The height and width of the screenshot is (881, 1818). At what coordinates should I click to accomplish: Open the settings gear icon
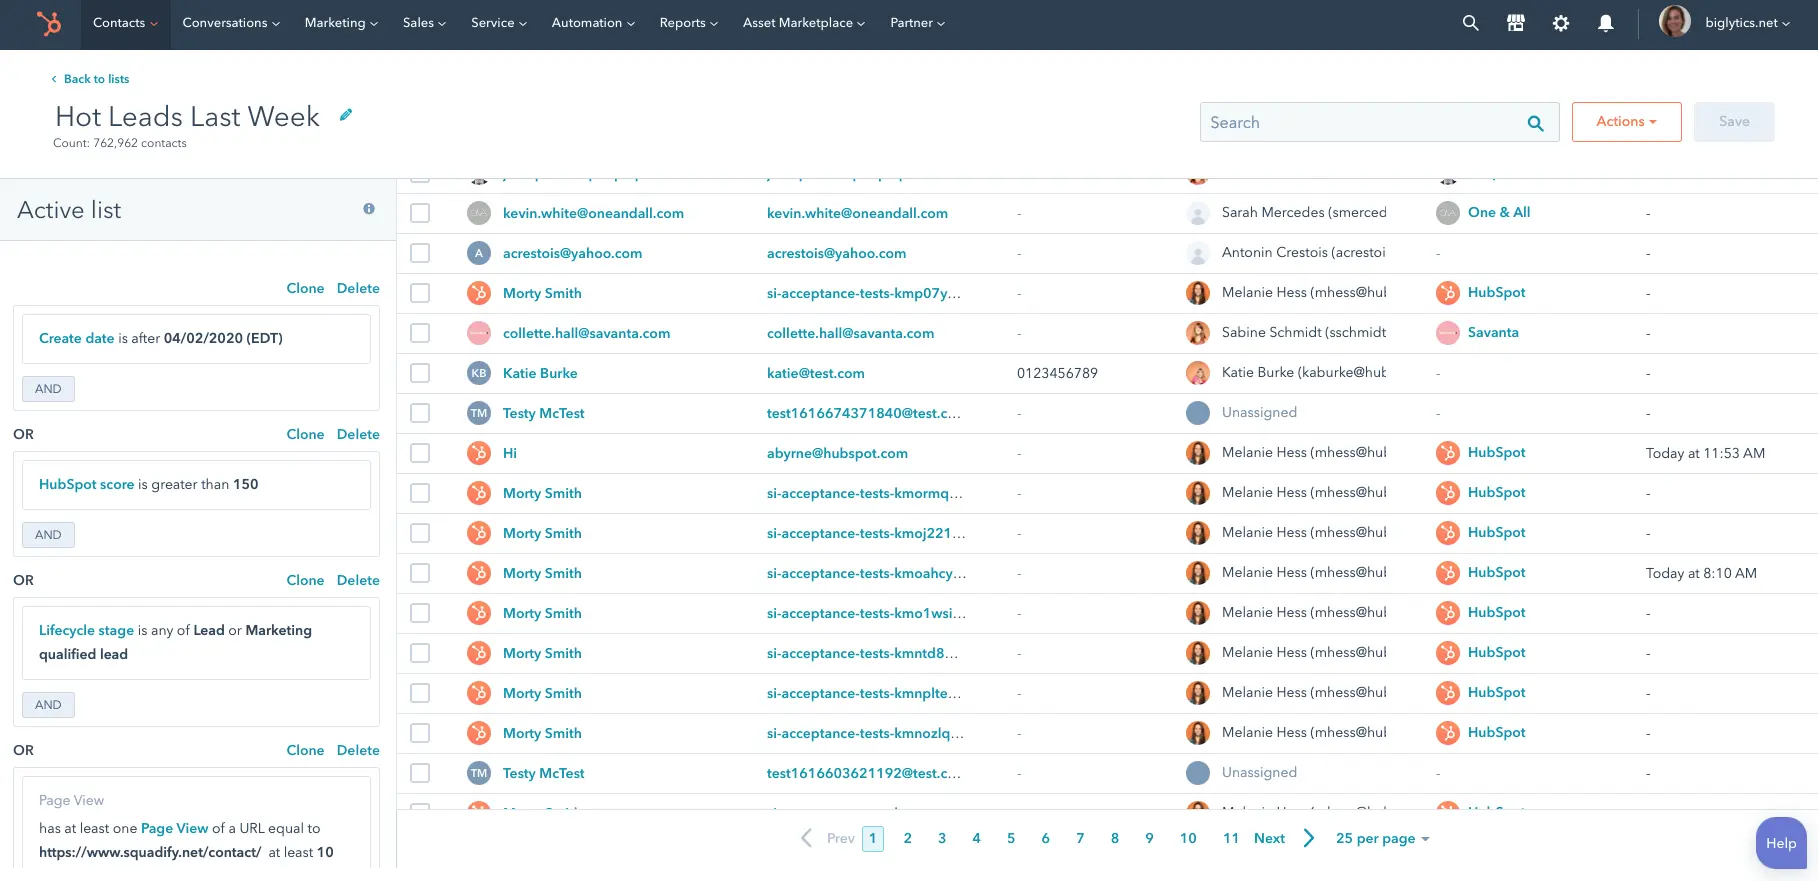(x=1560, y=23)
